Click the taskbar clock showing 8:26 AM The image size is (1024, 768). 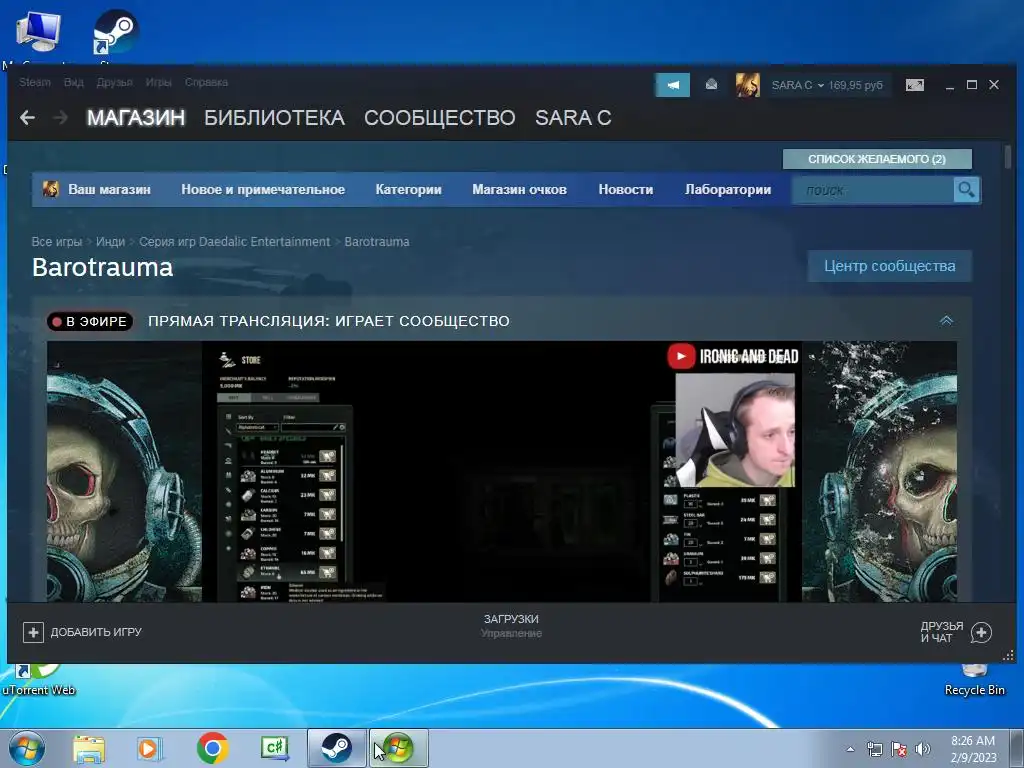point(972,749)
